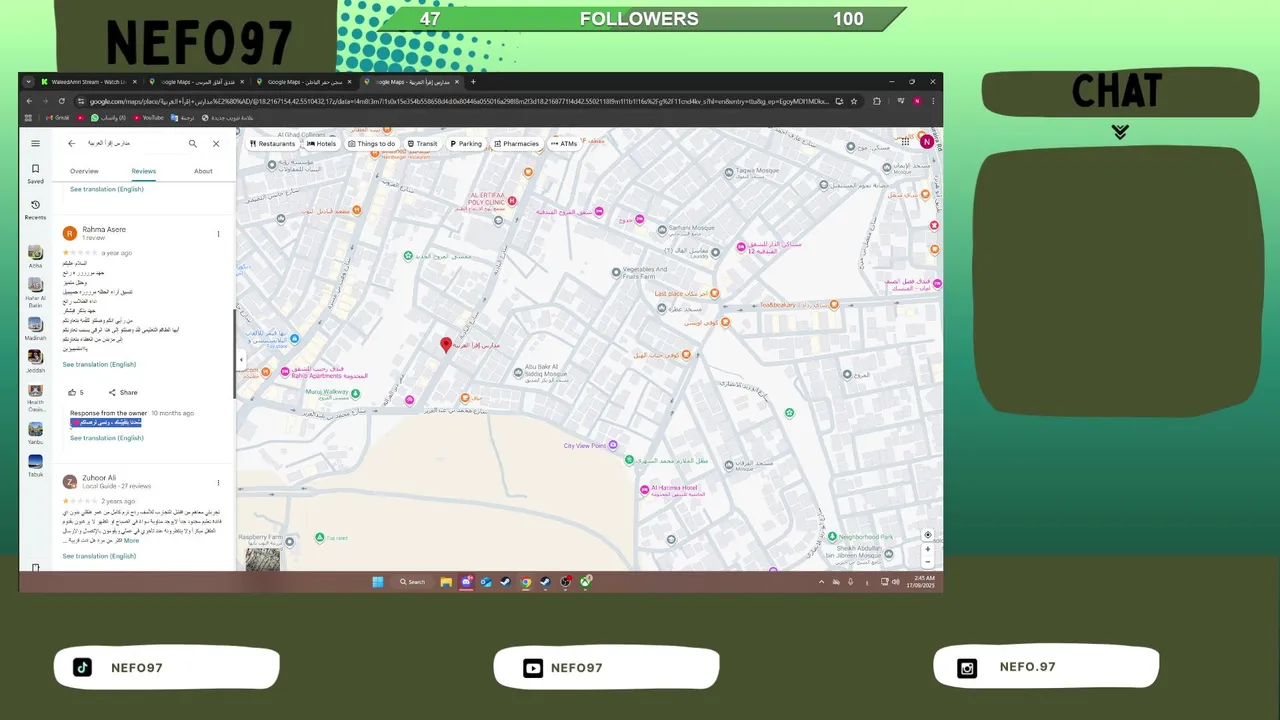Reload the current page
This screenshot has width=1280, height=720.
(x=61, y=101)
